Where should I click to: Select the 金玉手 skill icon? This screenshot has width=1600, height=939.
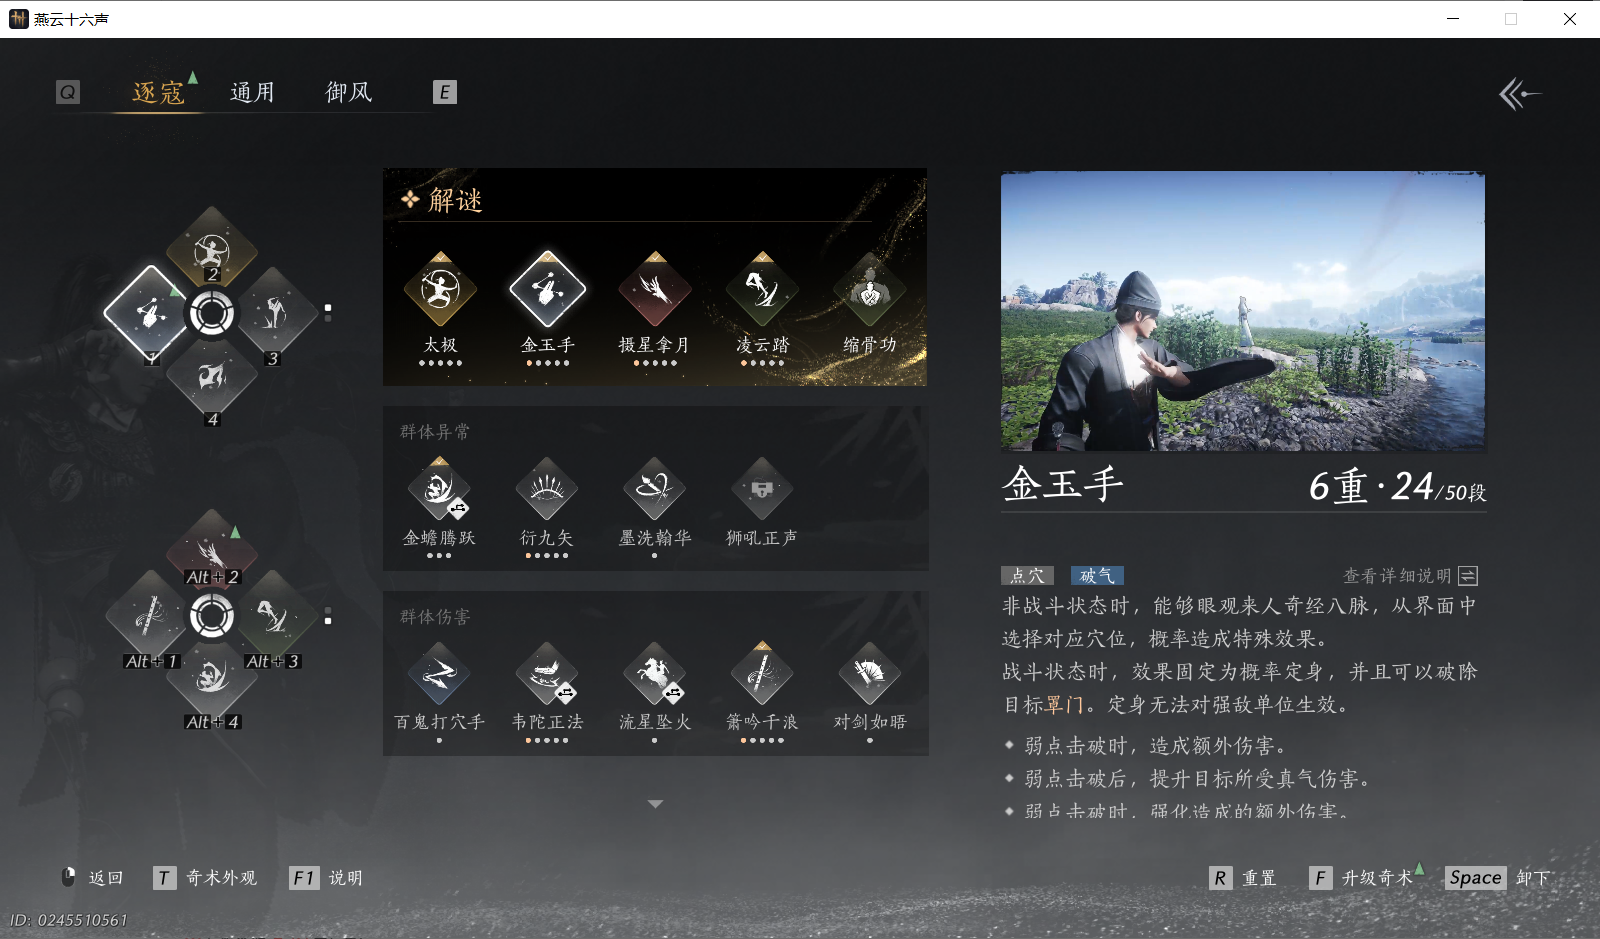click(547, 290)
